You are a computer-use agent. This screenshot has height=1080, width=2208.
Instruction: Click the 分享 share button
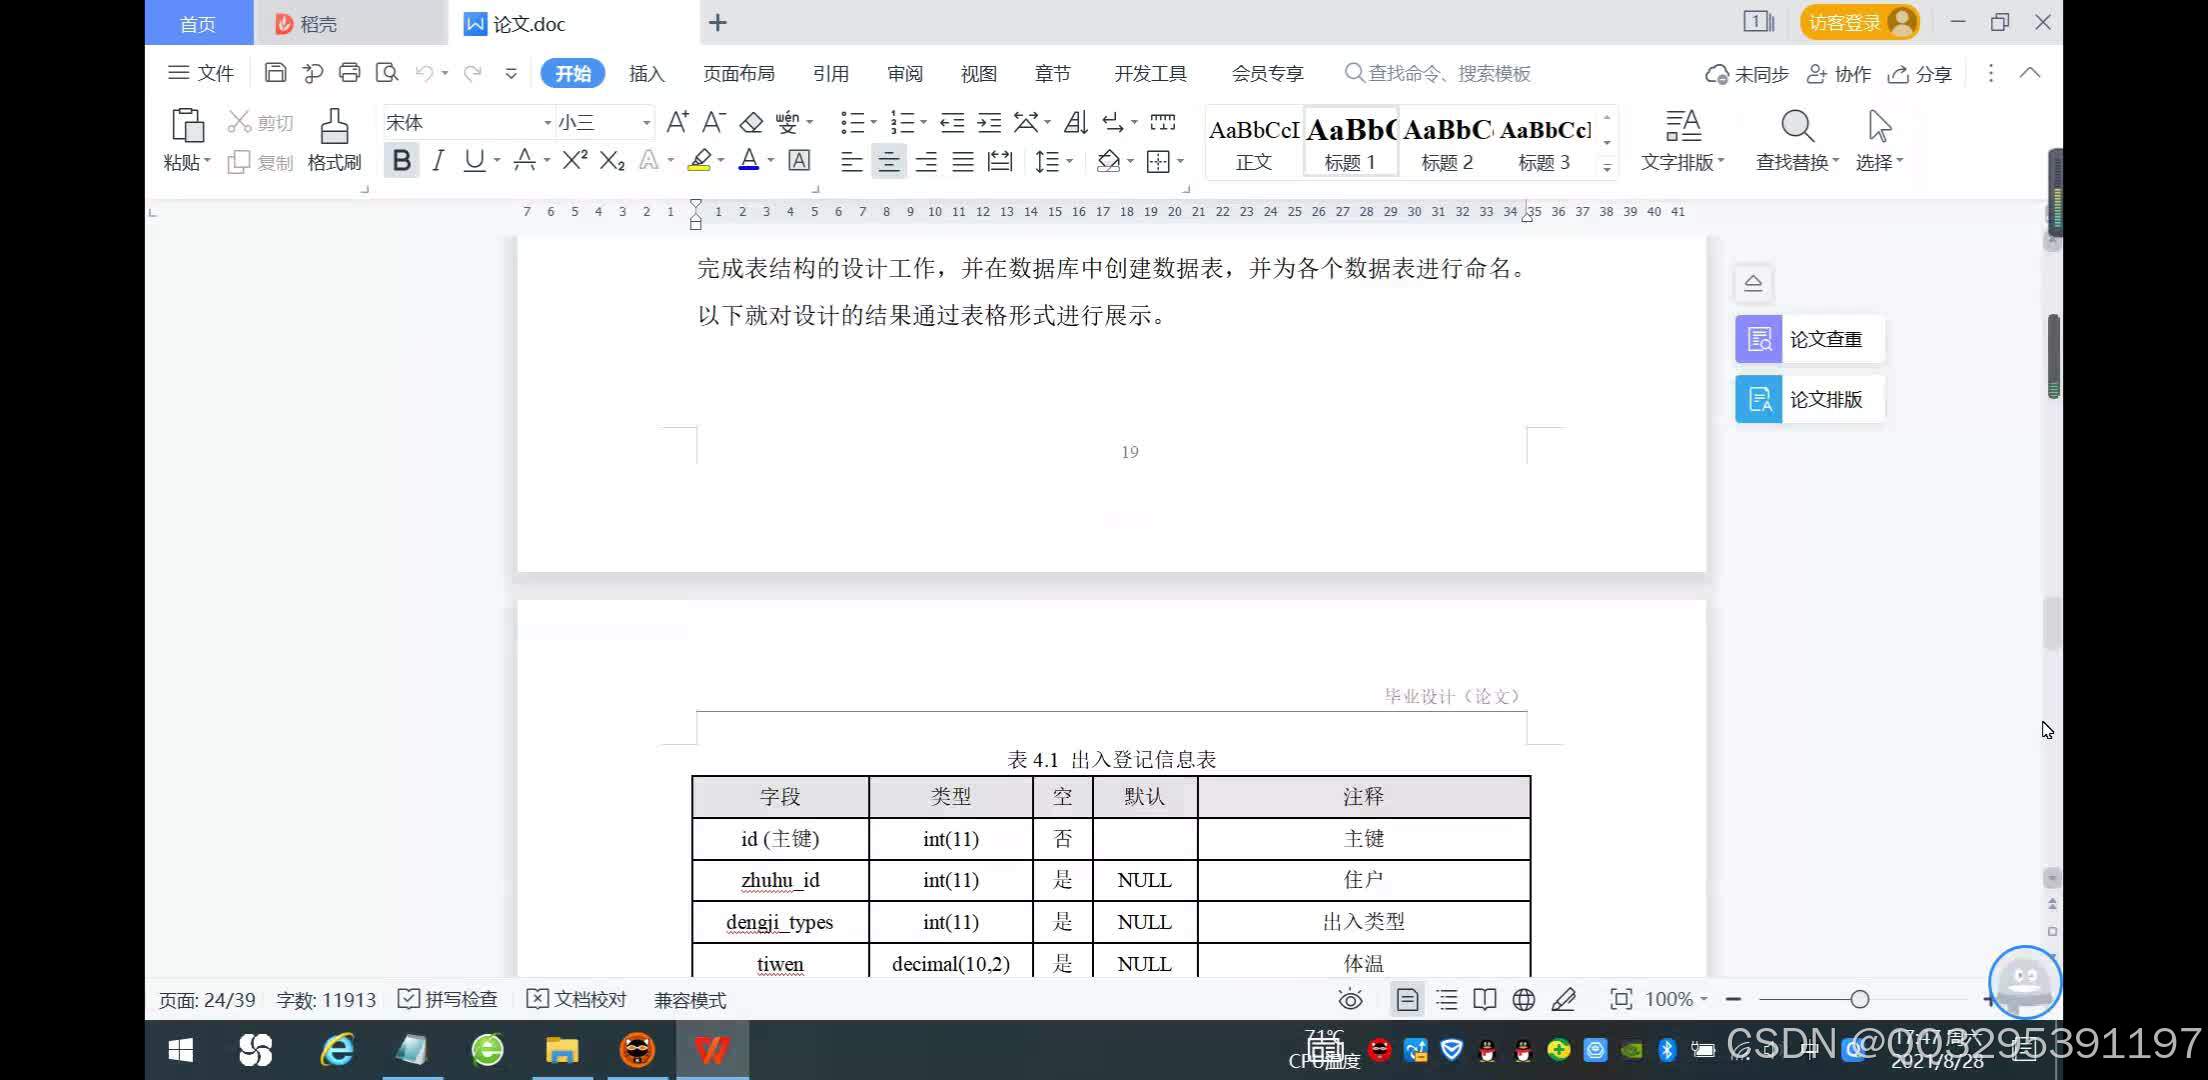[1920, 74]
